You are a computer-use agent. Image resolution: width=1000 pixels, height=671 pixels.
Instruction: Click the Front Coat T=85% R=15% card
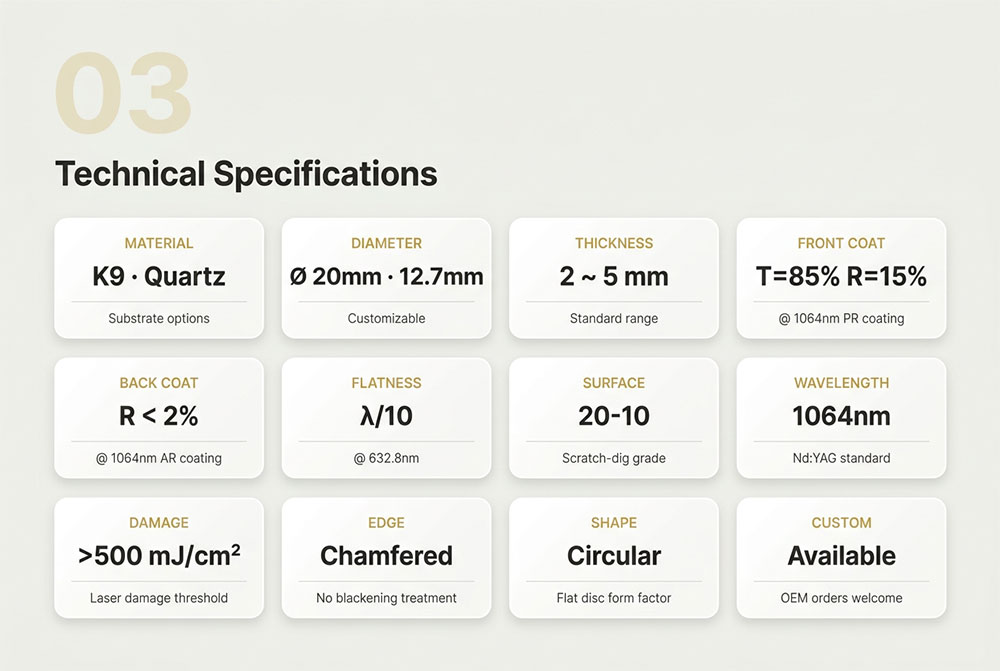pyautogui.click(x=841, y=278)
